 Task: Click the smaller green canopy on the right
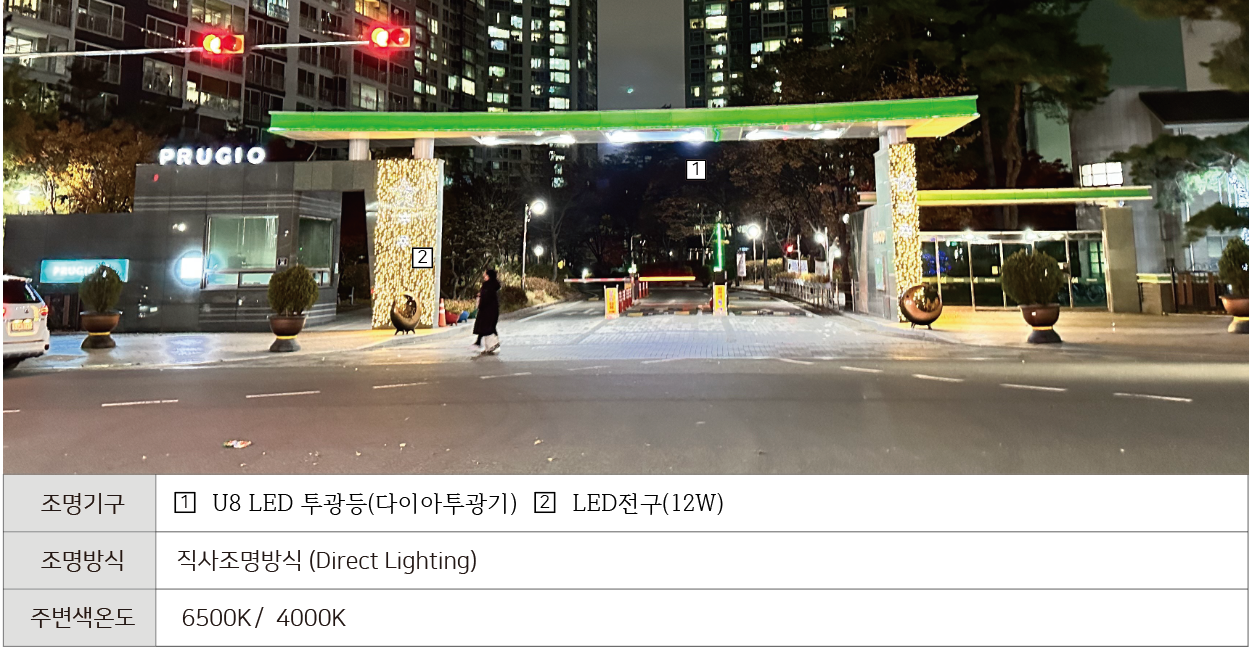point(1032,196)
